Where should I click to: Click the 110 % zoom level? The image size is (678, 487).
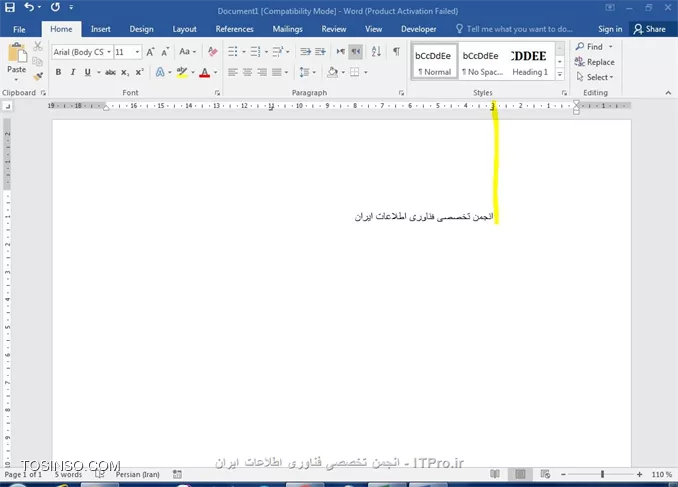coord(662,474)
